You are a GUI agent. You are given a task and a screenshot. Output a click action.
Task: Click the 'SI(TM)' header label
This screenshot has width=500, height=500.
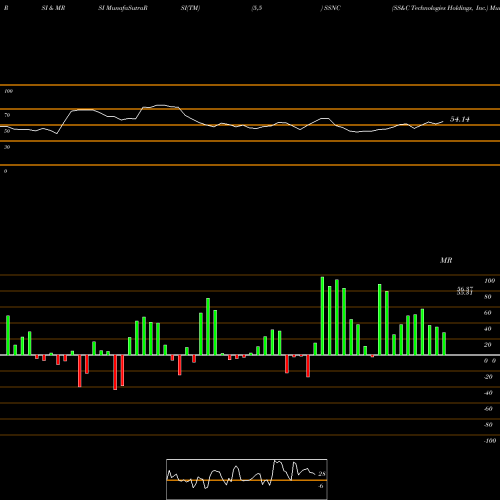(x=190, y=8)
